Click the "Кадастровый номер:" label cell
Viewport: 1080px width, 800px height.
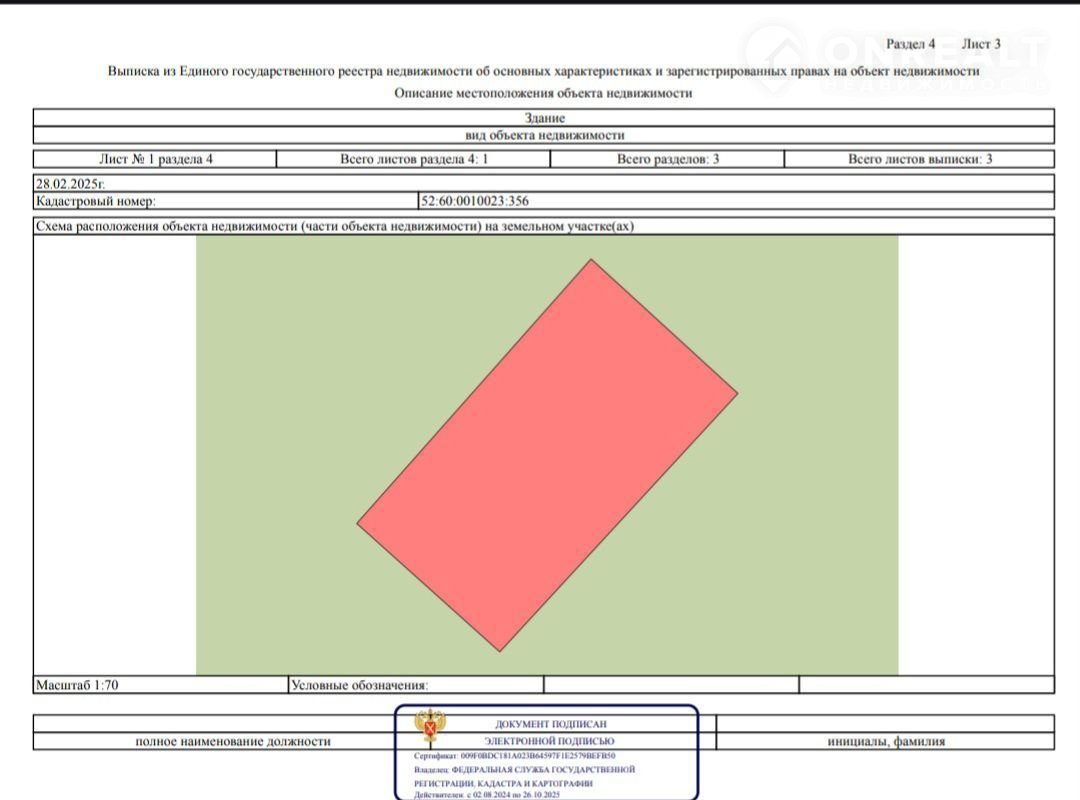[96, 201]
